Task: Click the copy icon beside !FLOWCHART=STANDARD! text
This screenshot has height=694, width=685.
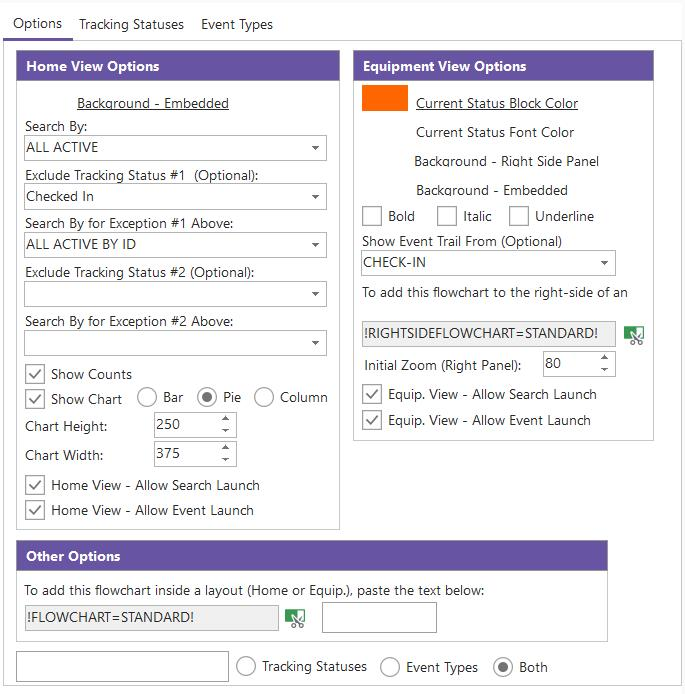Action: [x=295, y=618]
